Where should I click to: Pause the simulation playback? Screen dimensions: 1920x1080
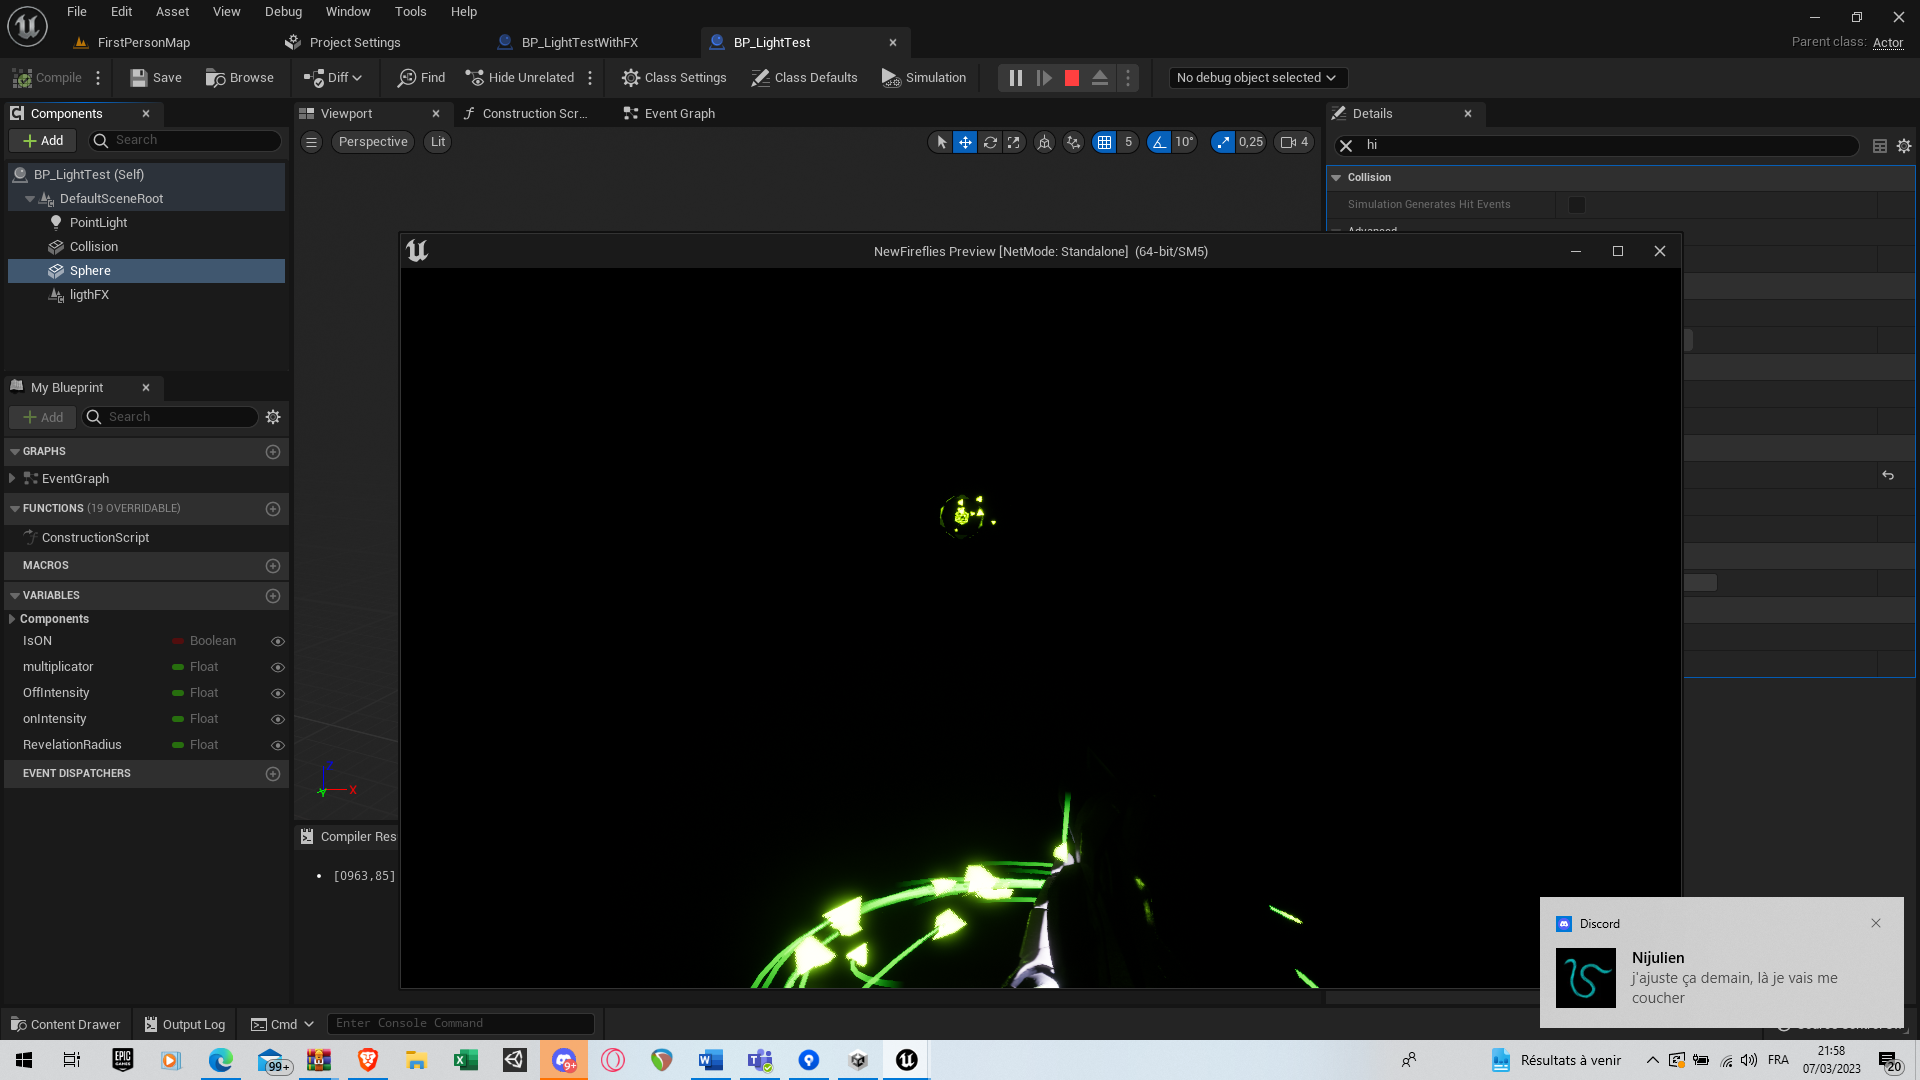point(1015,78)
